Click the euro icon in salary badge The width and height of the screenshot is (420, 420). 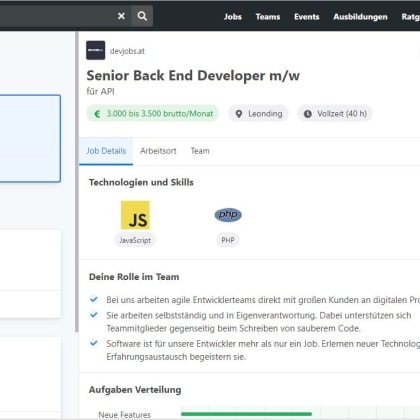97,114
